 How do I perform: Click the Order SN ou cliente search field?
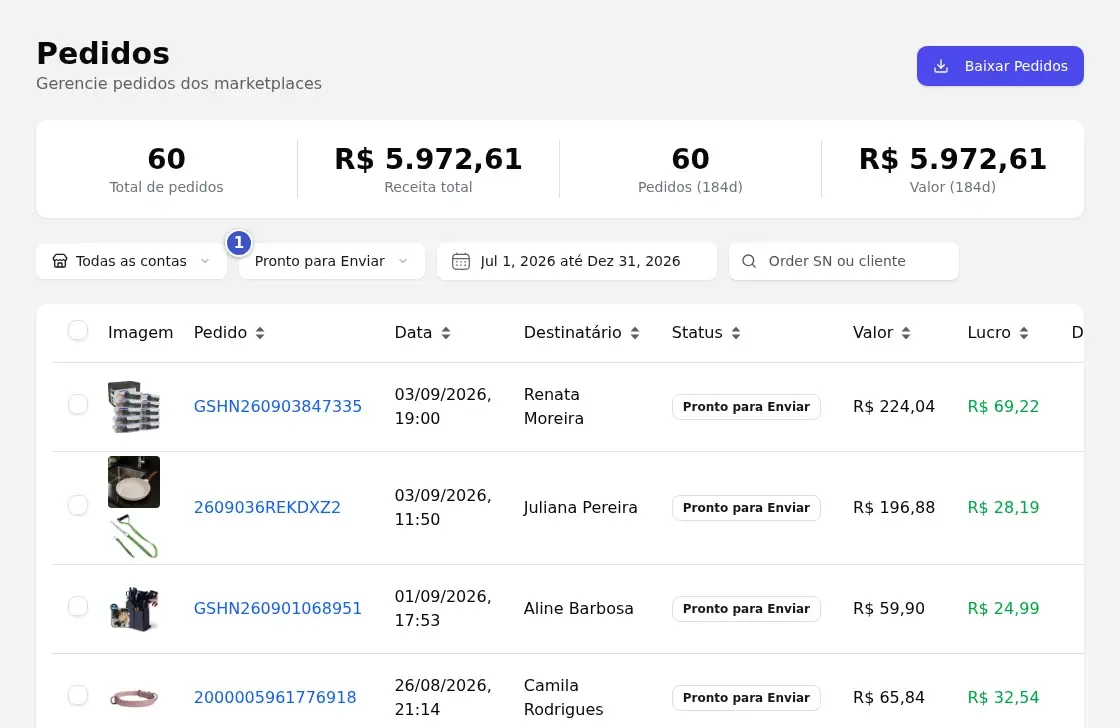(x=844, y=261)
